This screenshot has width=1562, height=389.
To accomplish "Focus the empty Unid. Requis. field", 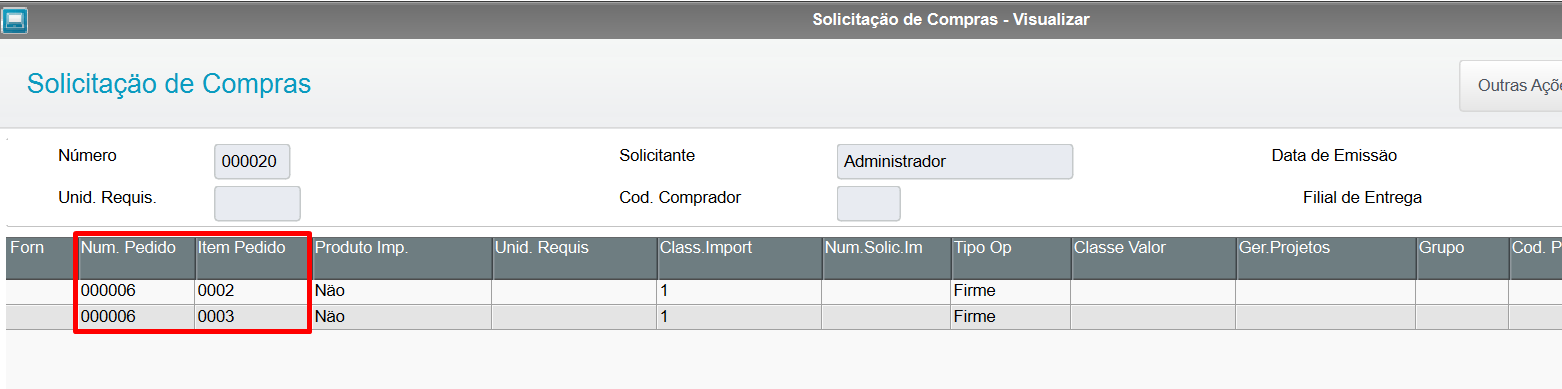I will [257, 203].
